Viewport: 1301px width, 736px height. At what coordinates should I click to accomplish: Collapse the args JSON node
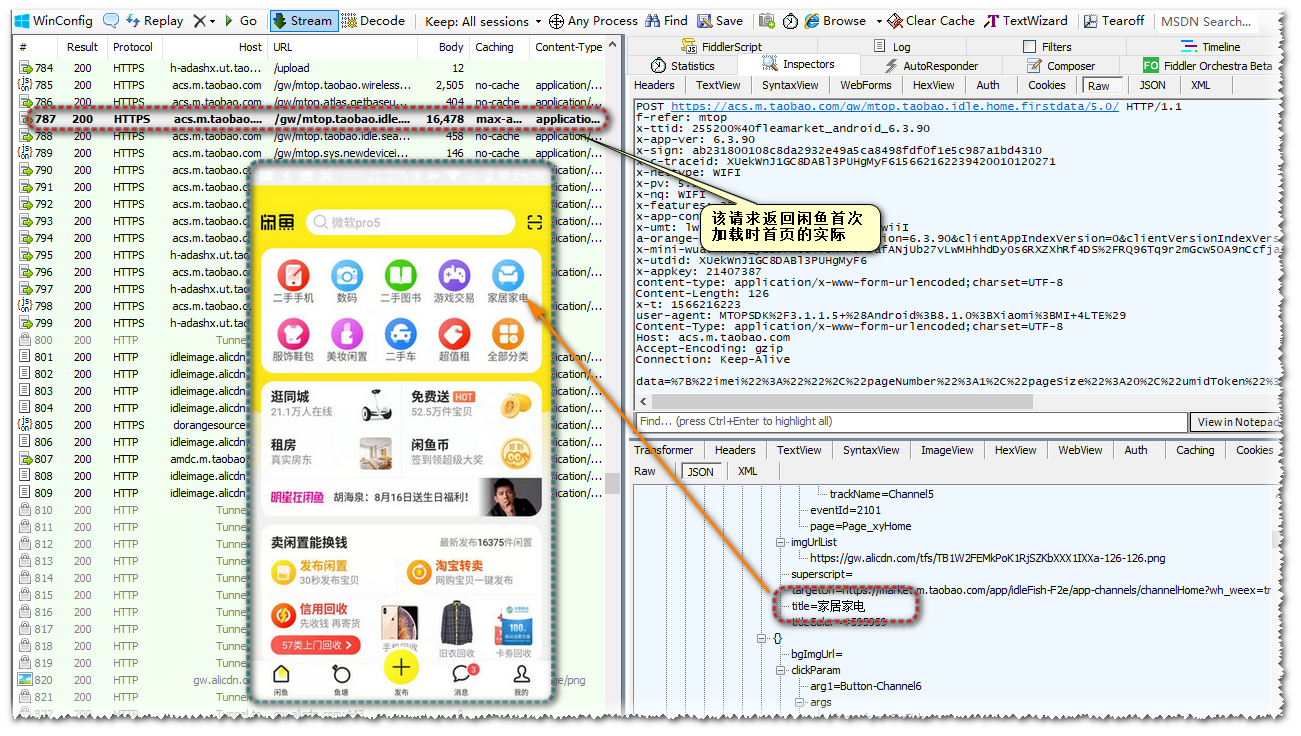[x=800, y=702]
